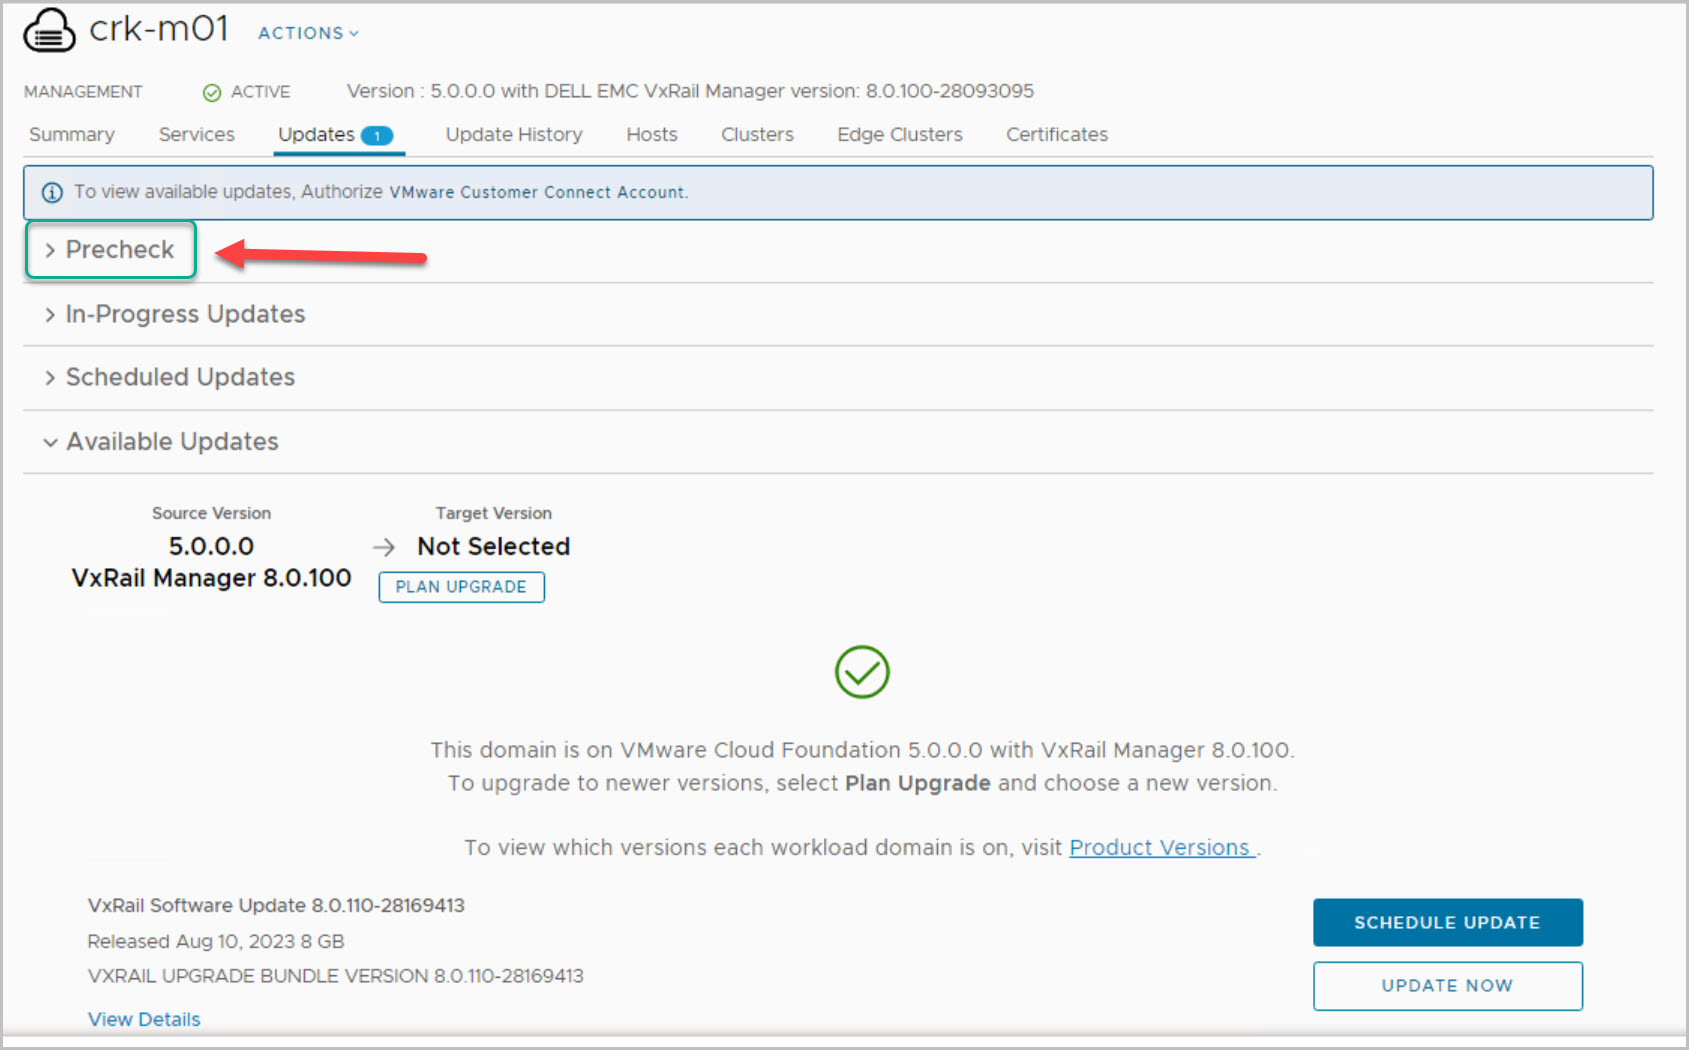Click the crk-m01 domain title

[159, 29]
